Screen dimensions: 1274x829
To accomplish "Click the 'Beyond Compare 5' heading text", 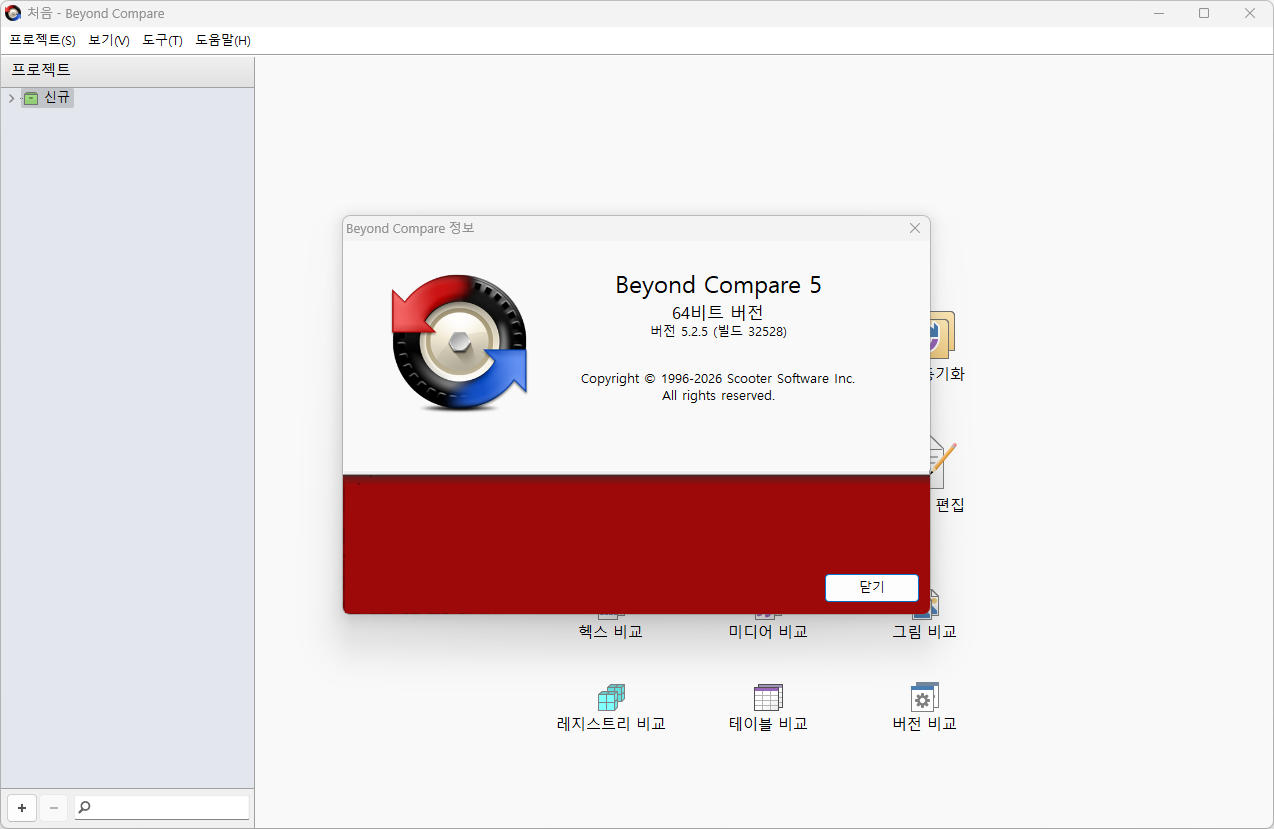I will (718, 285).
